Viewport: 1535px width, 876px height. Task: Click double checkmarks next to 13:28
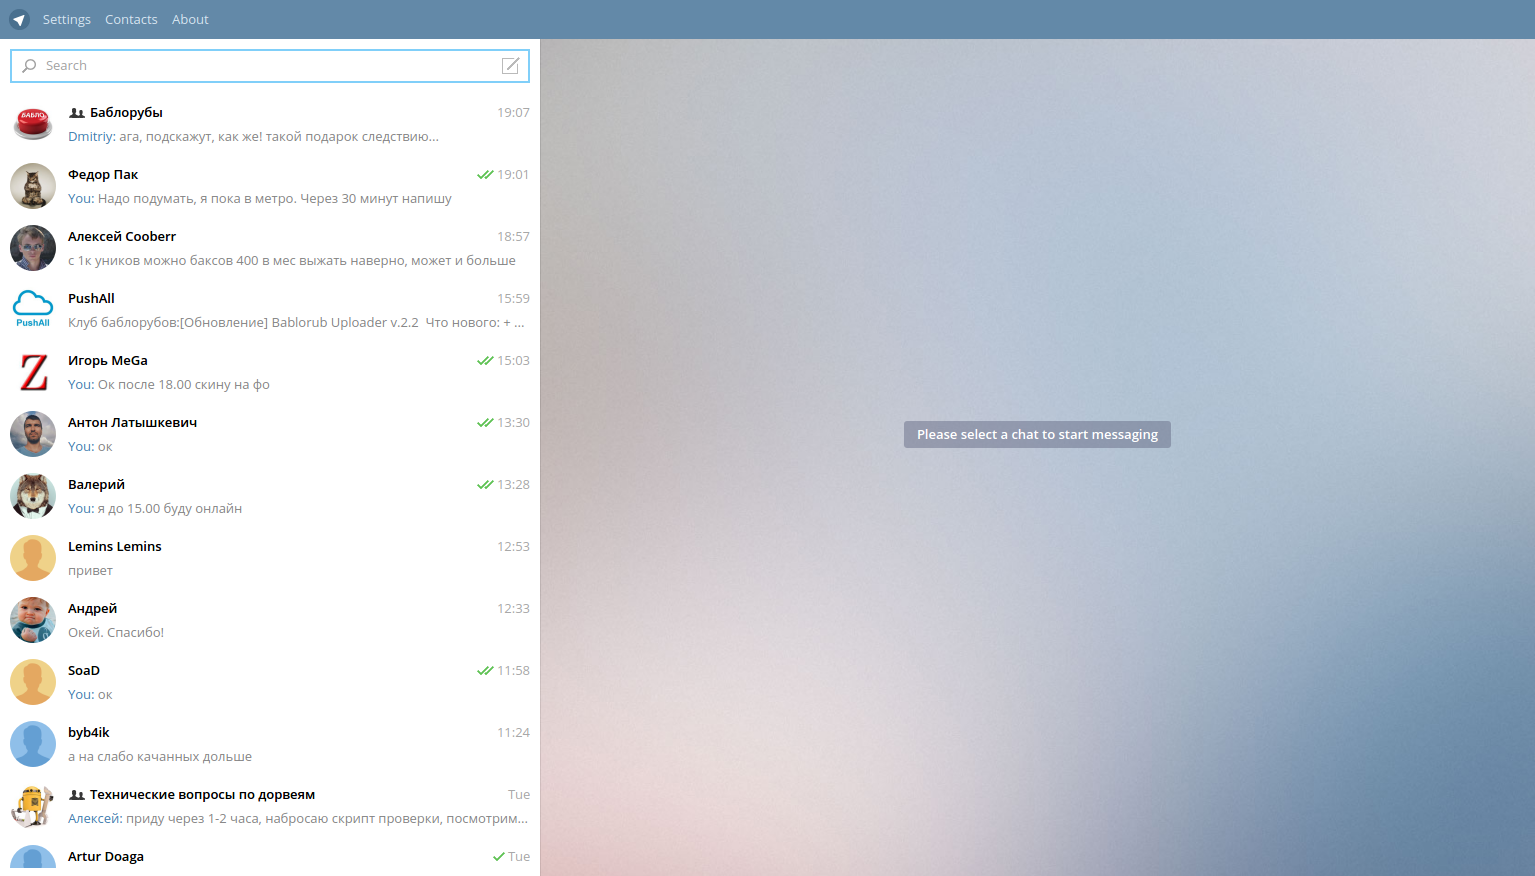485,485
